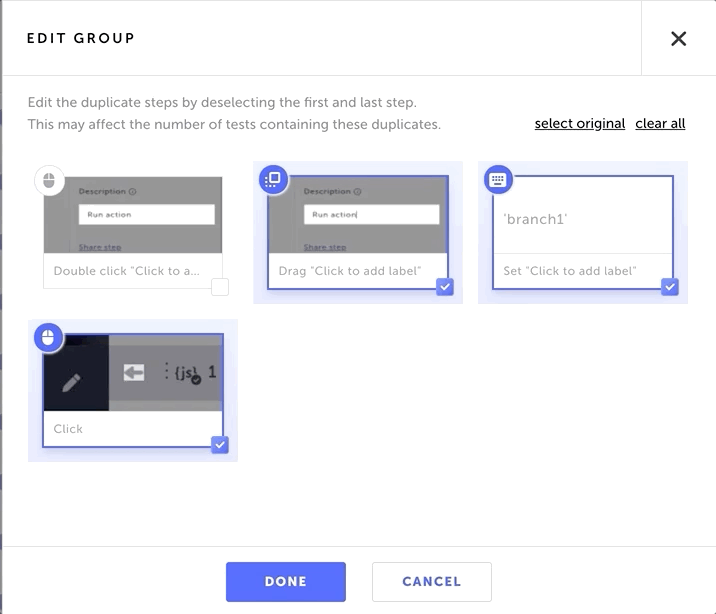Click the drag icon on Drag step
Image resolution: width=716 pixels, height=614 pixels.
pos(274,179)
